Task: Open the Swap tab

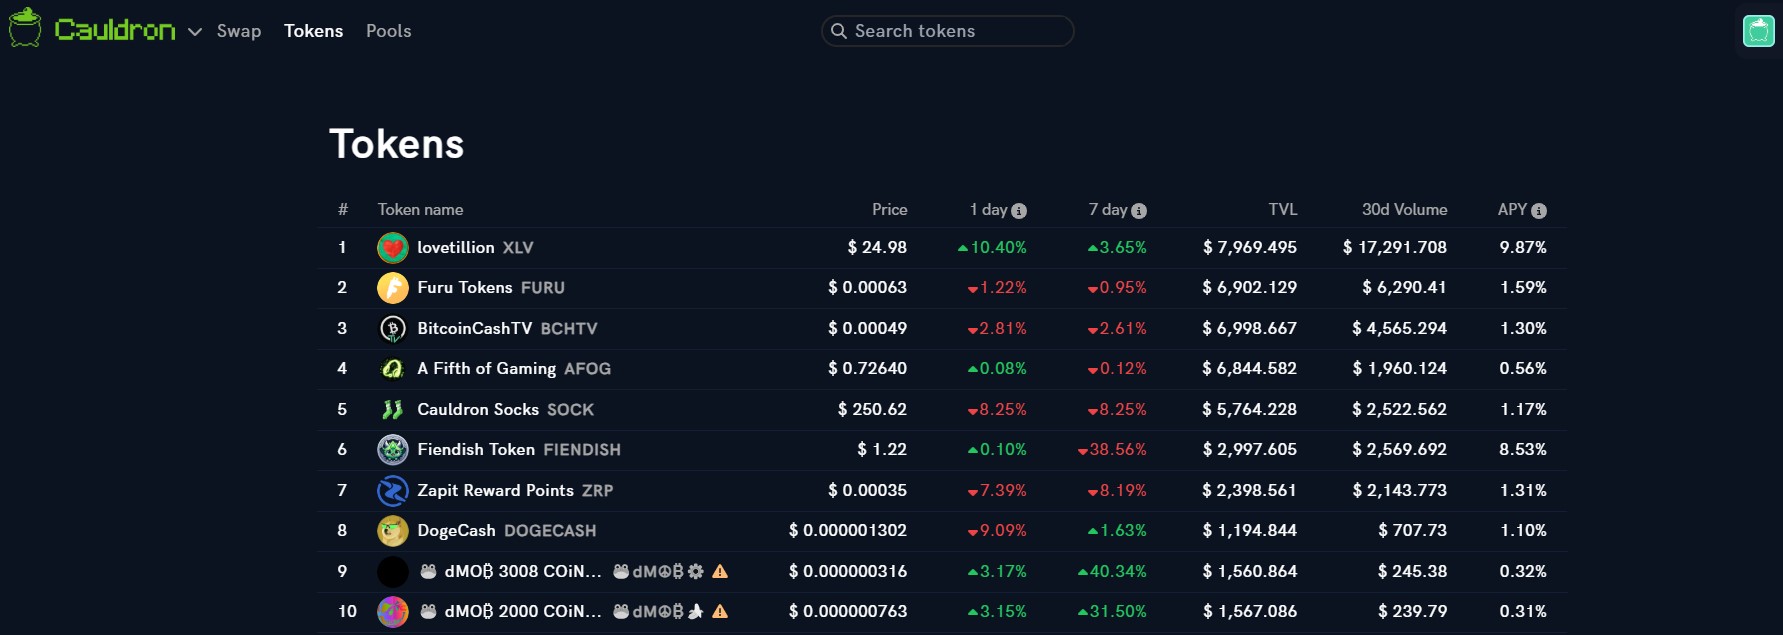Action: click(239, 31)
